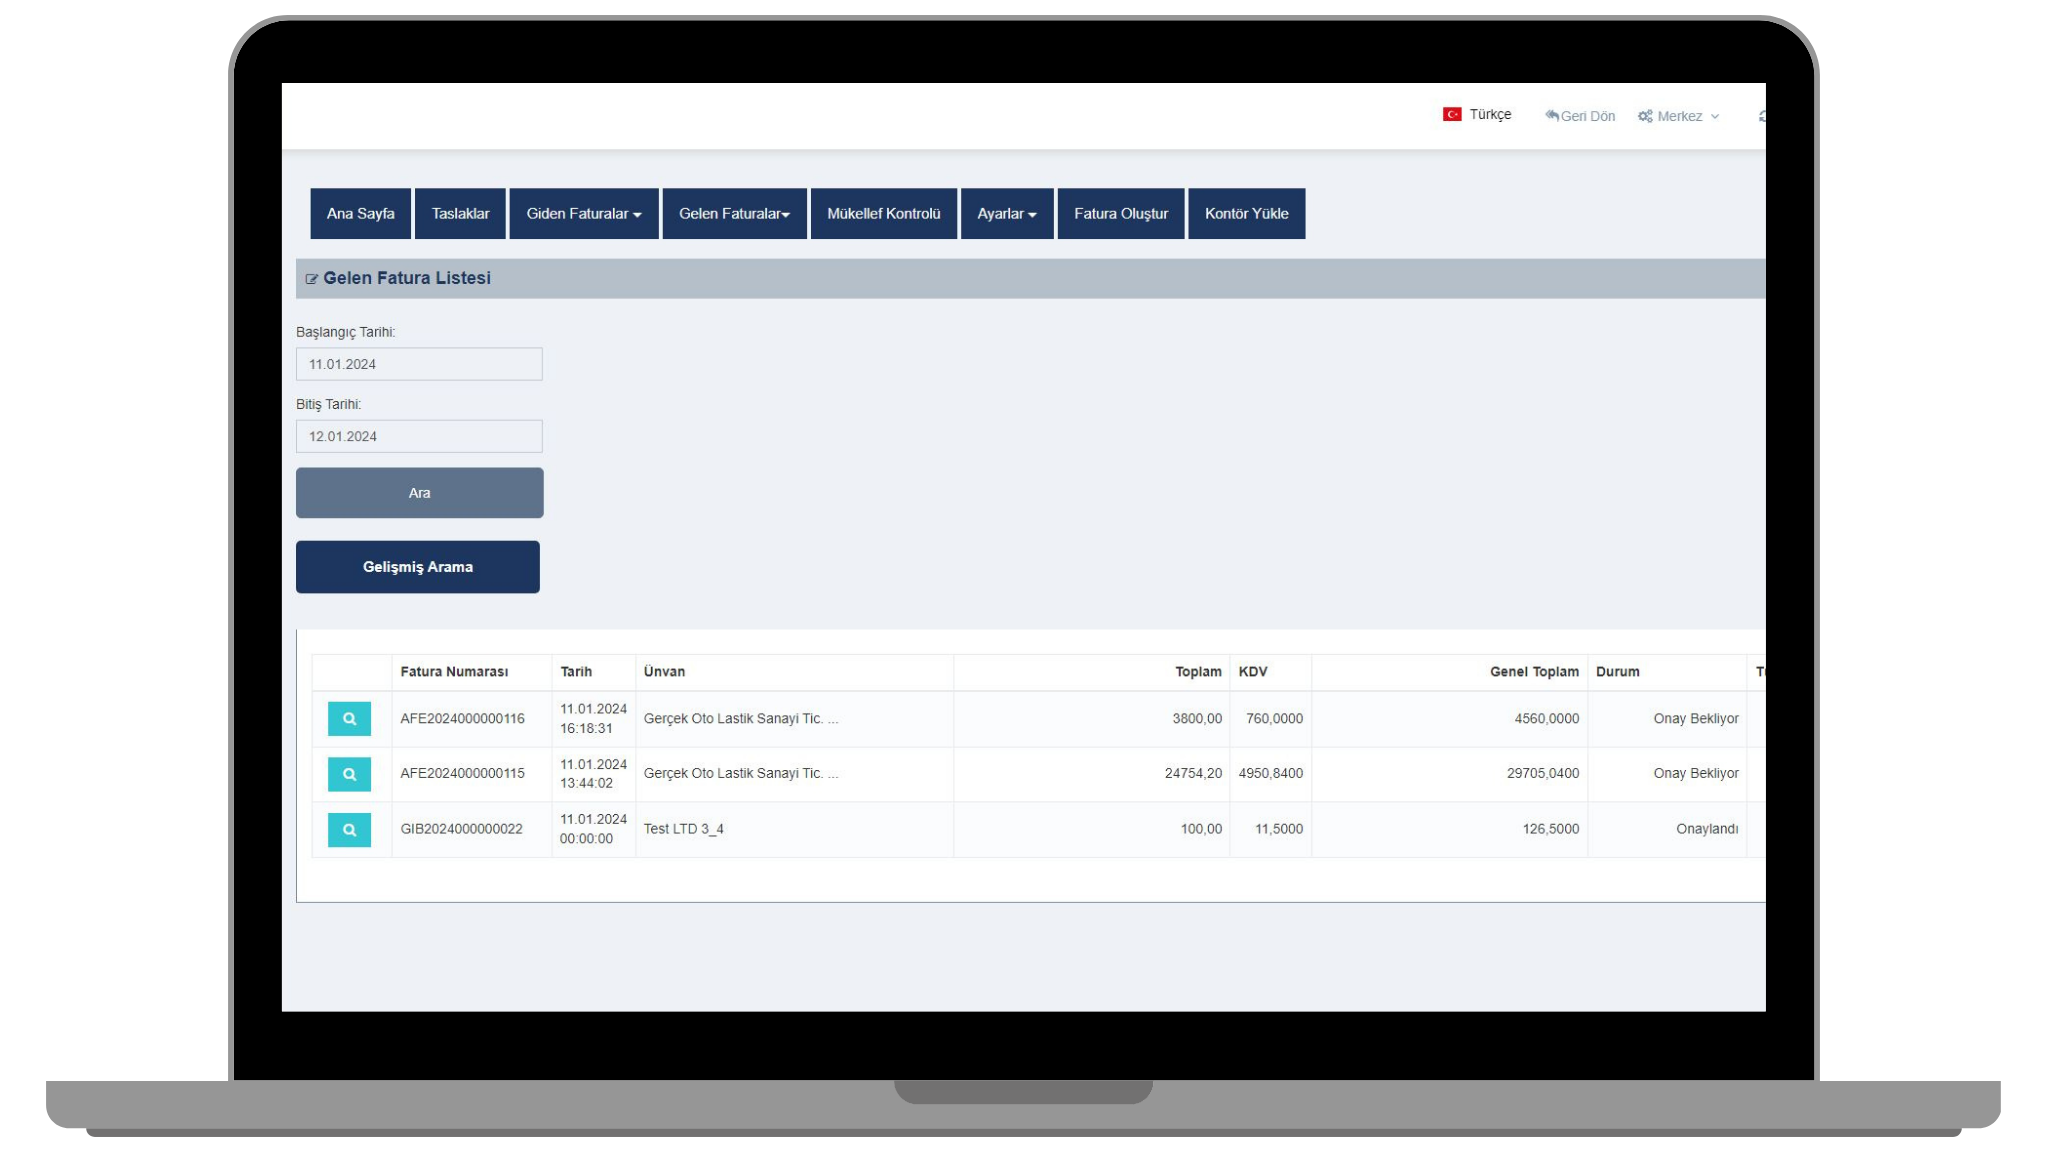Open the Merkez dropdown menu

point(1679,116)
